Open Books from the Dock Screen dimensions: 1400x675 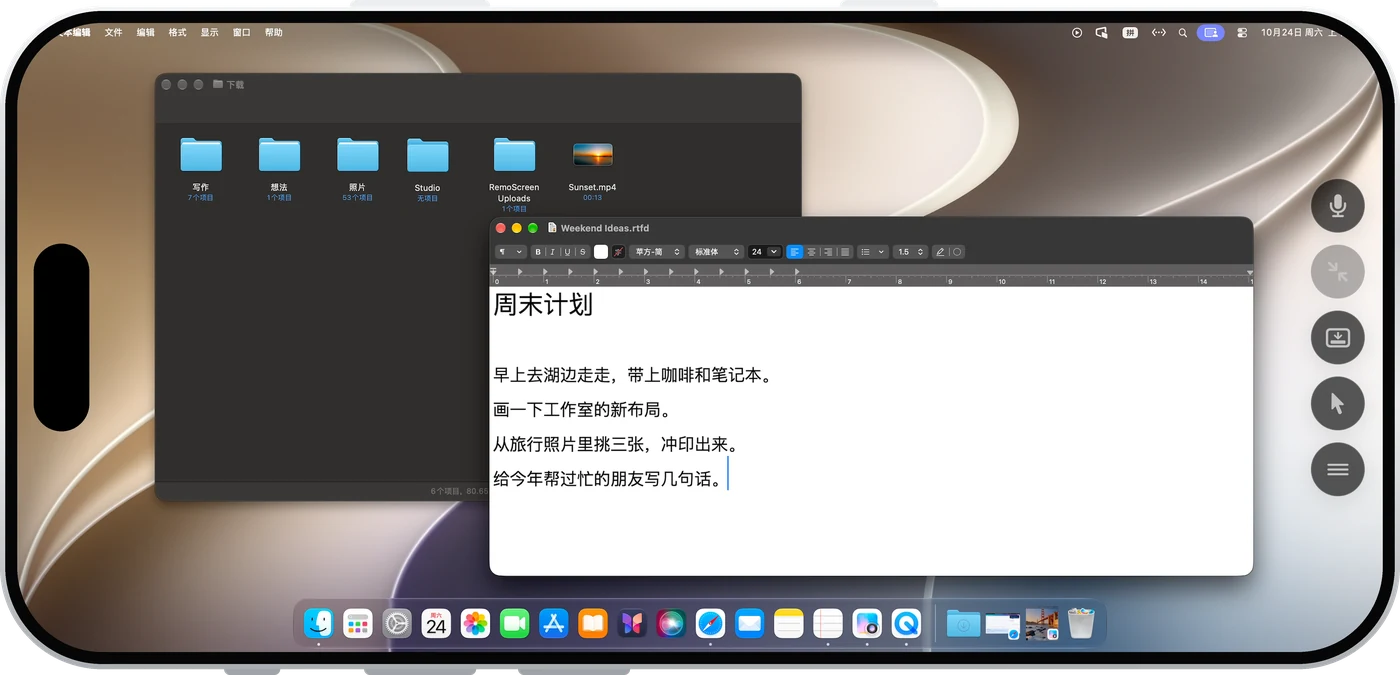tap(593, 623)
